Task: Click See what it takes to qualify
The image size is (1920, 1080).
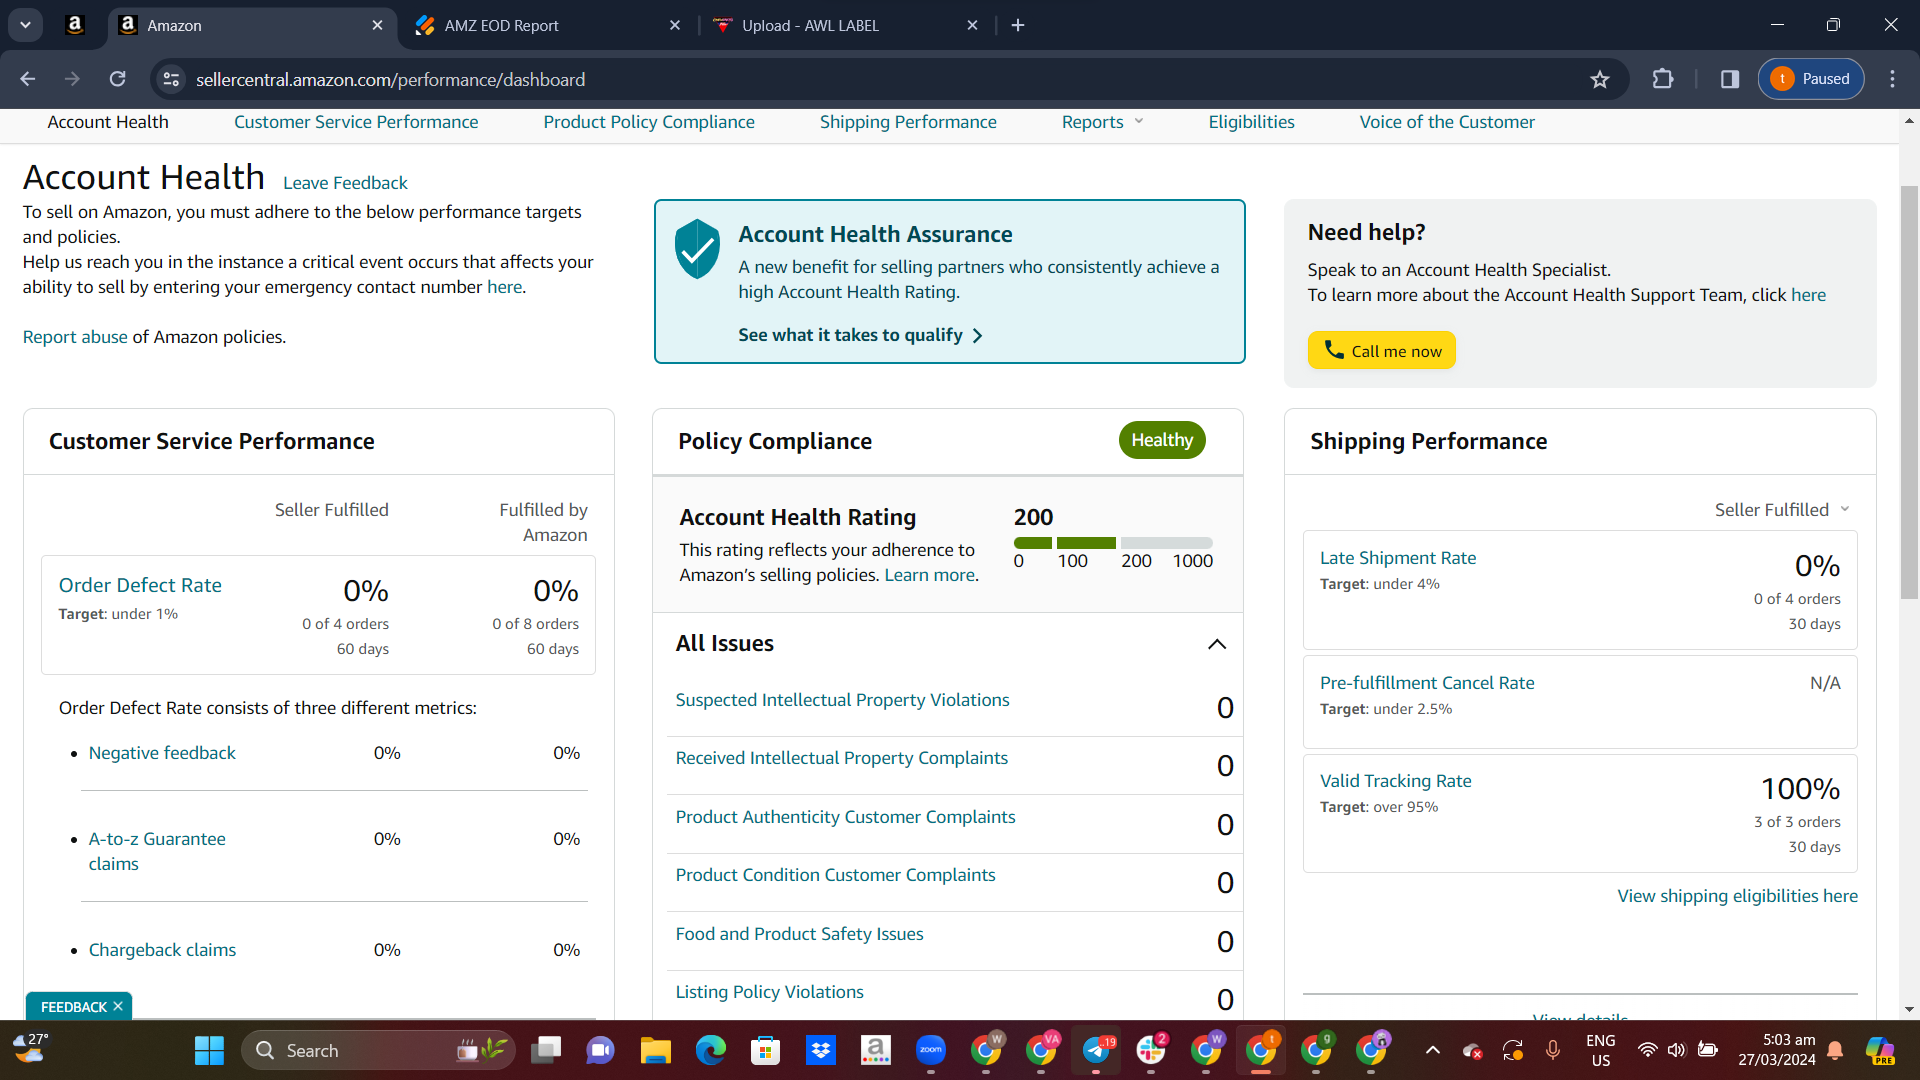Action: [x=860, y=335]
